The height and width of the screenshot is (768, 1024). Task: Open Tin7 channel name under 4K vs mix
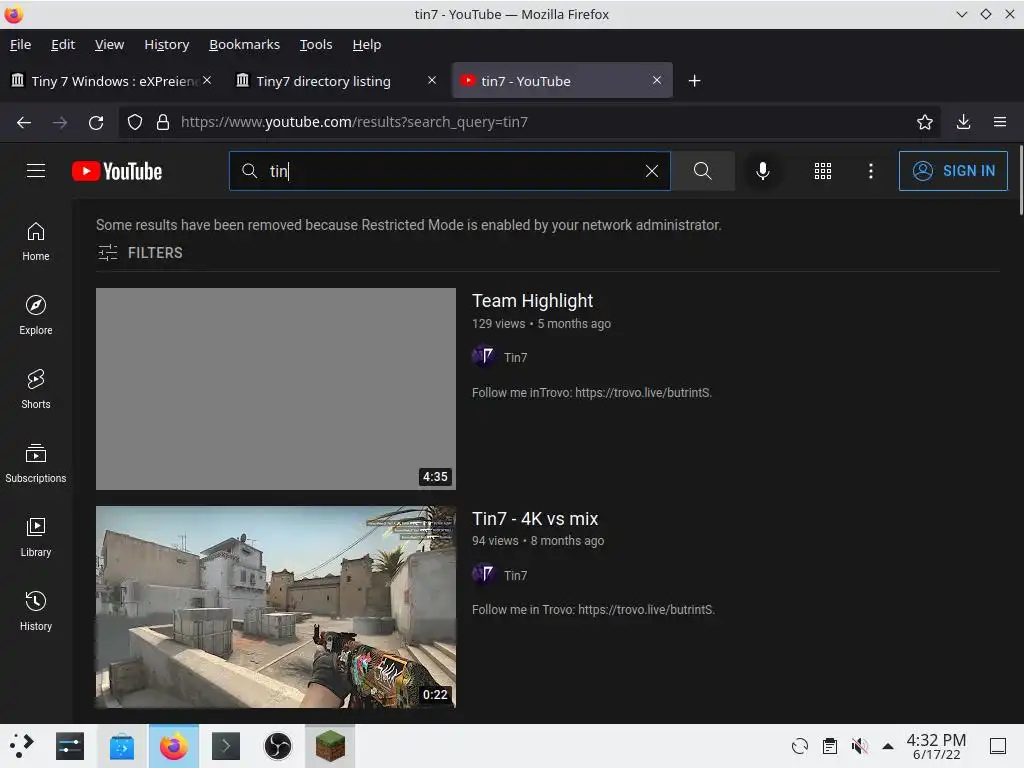(515, 575)
